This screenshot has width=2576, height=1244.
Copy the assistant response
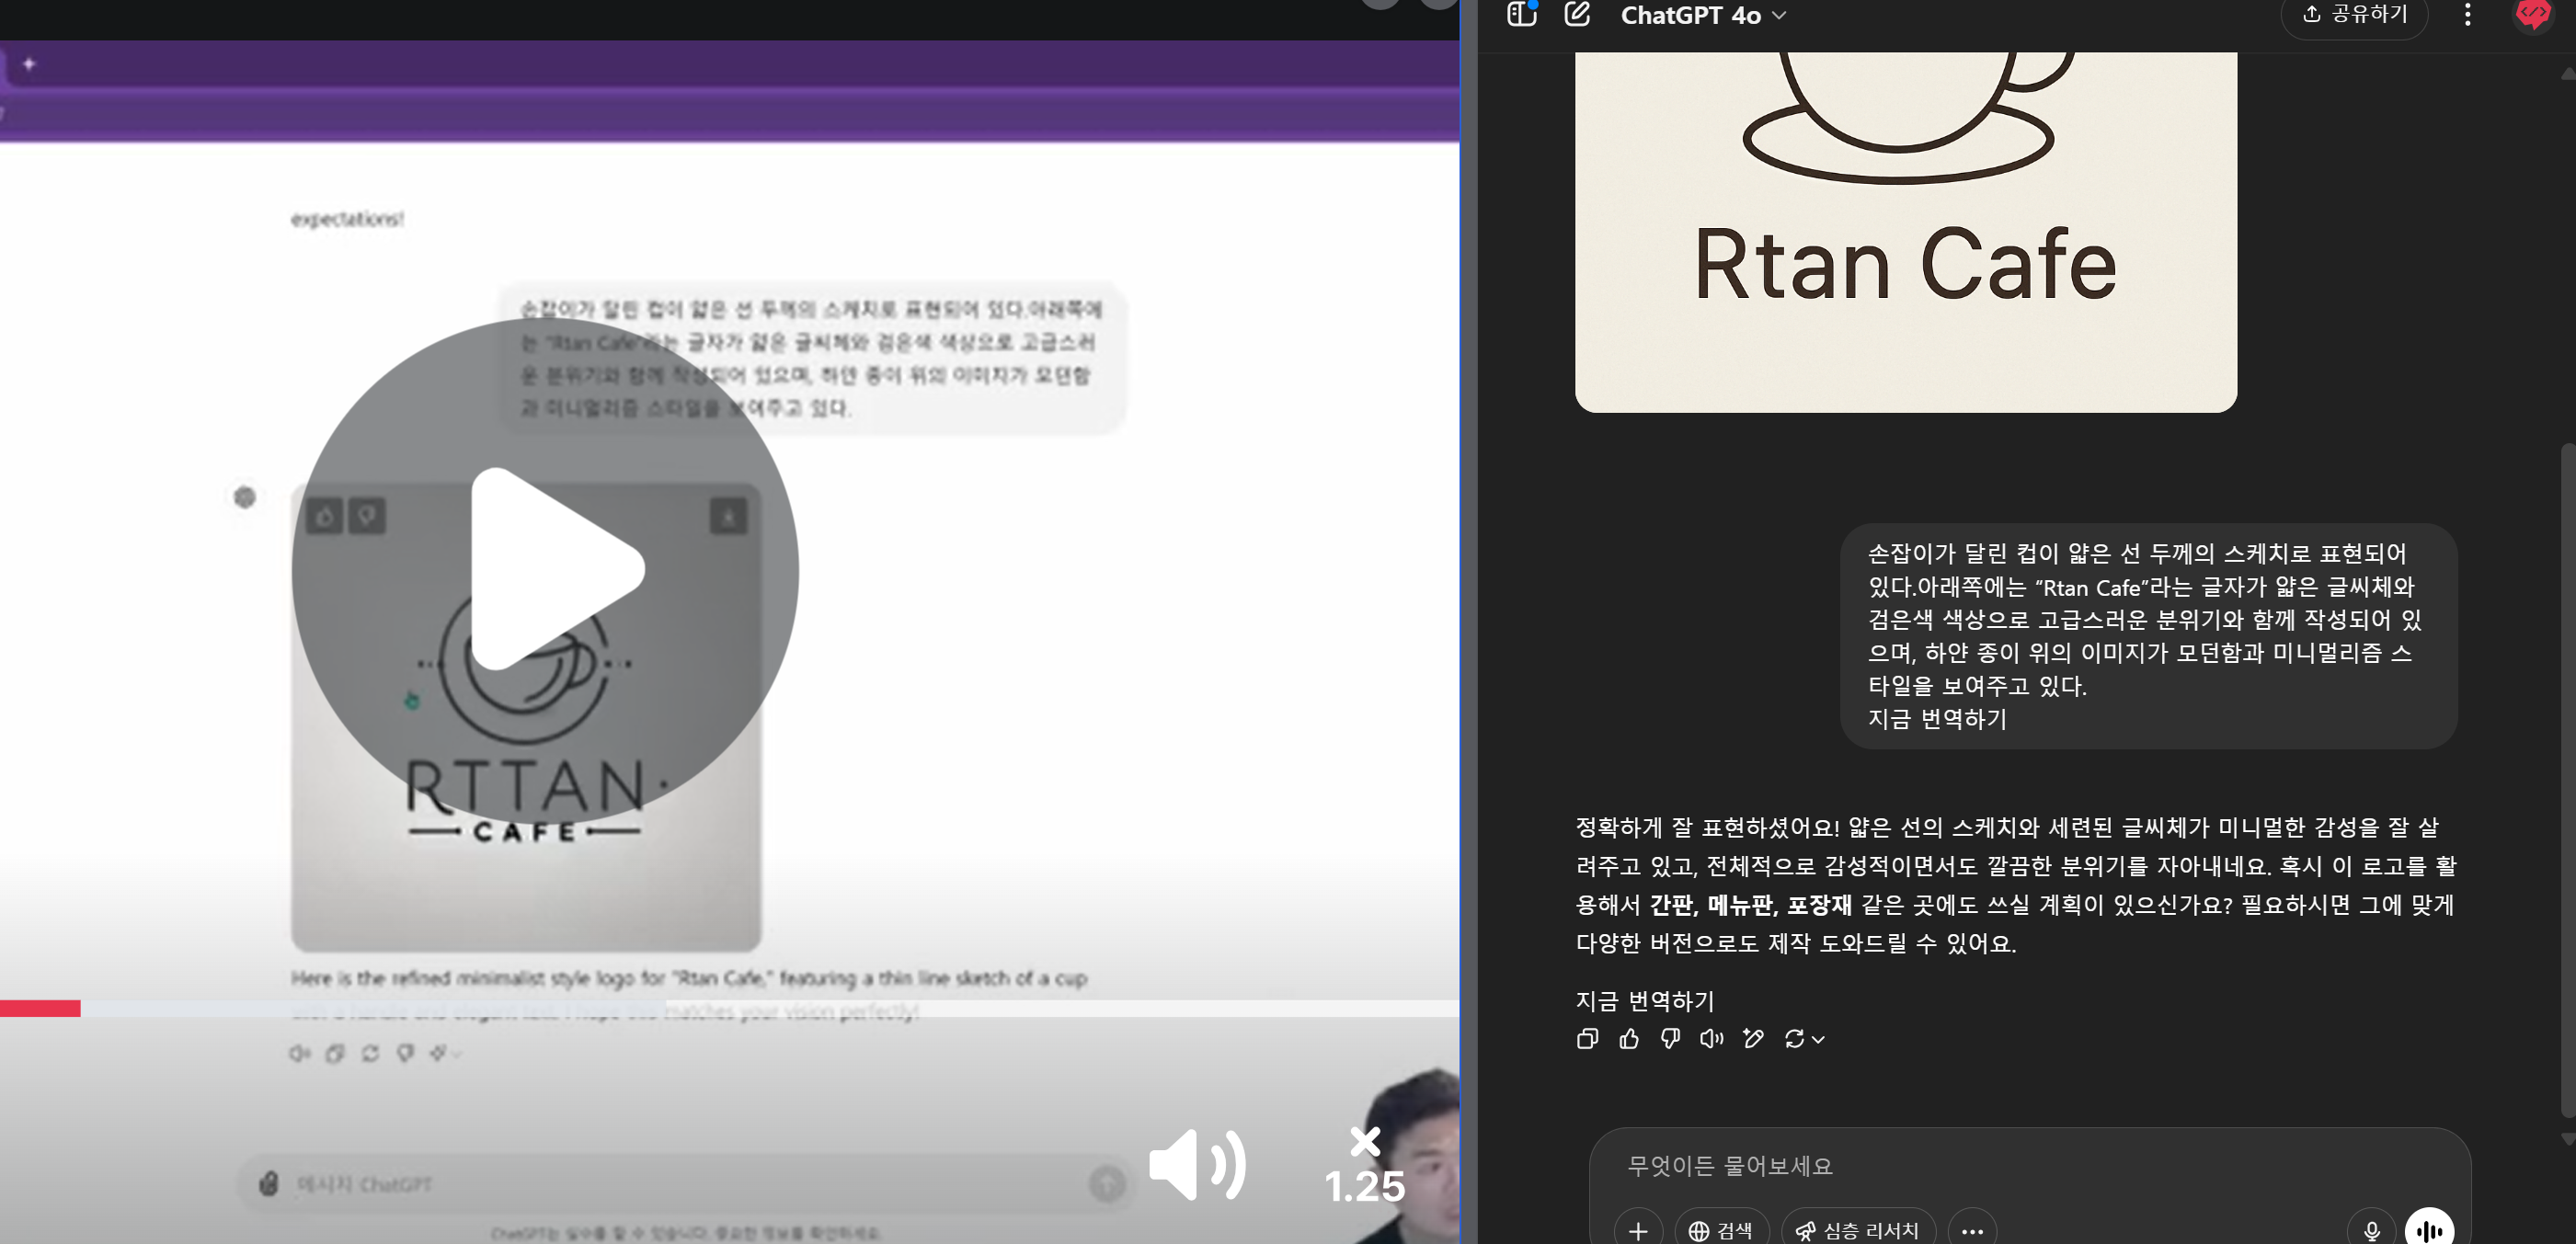tap(1587, 1039)
